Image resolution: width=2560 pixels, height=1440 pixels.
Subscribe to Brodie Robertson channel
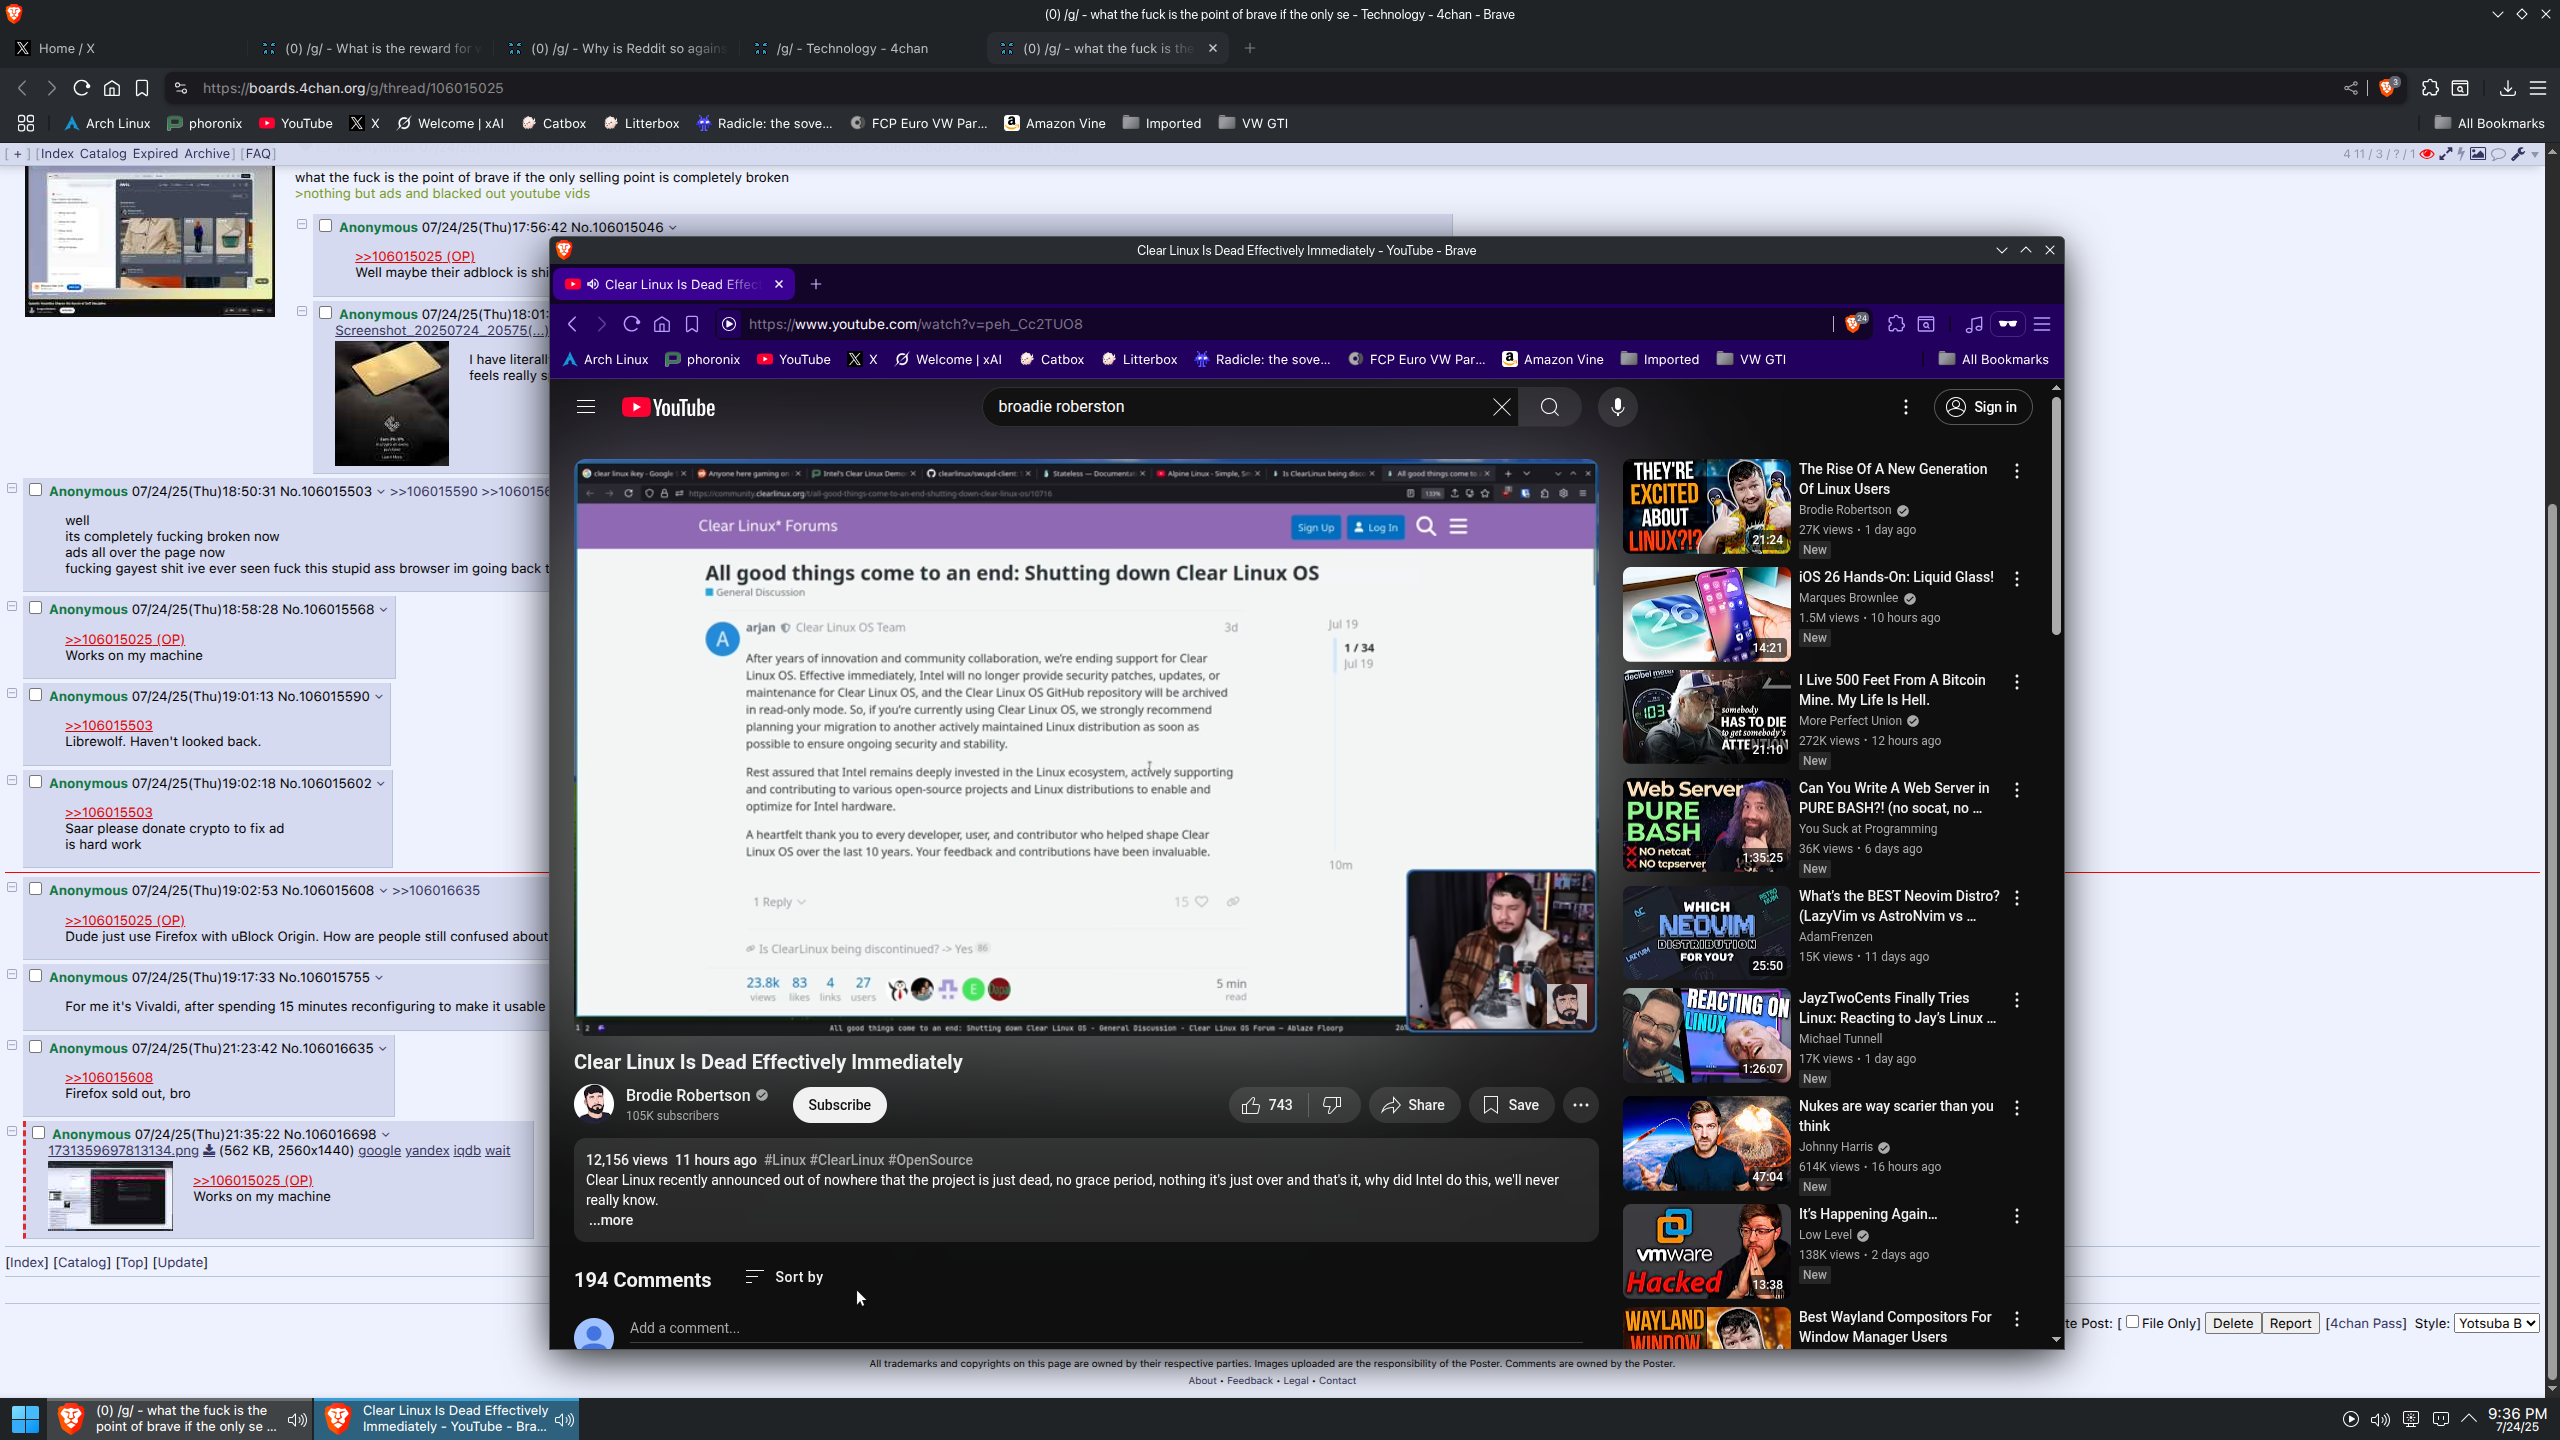click(x=839, y=1105)
